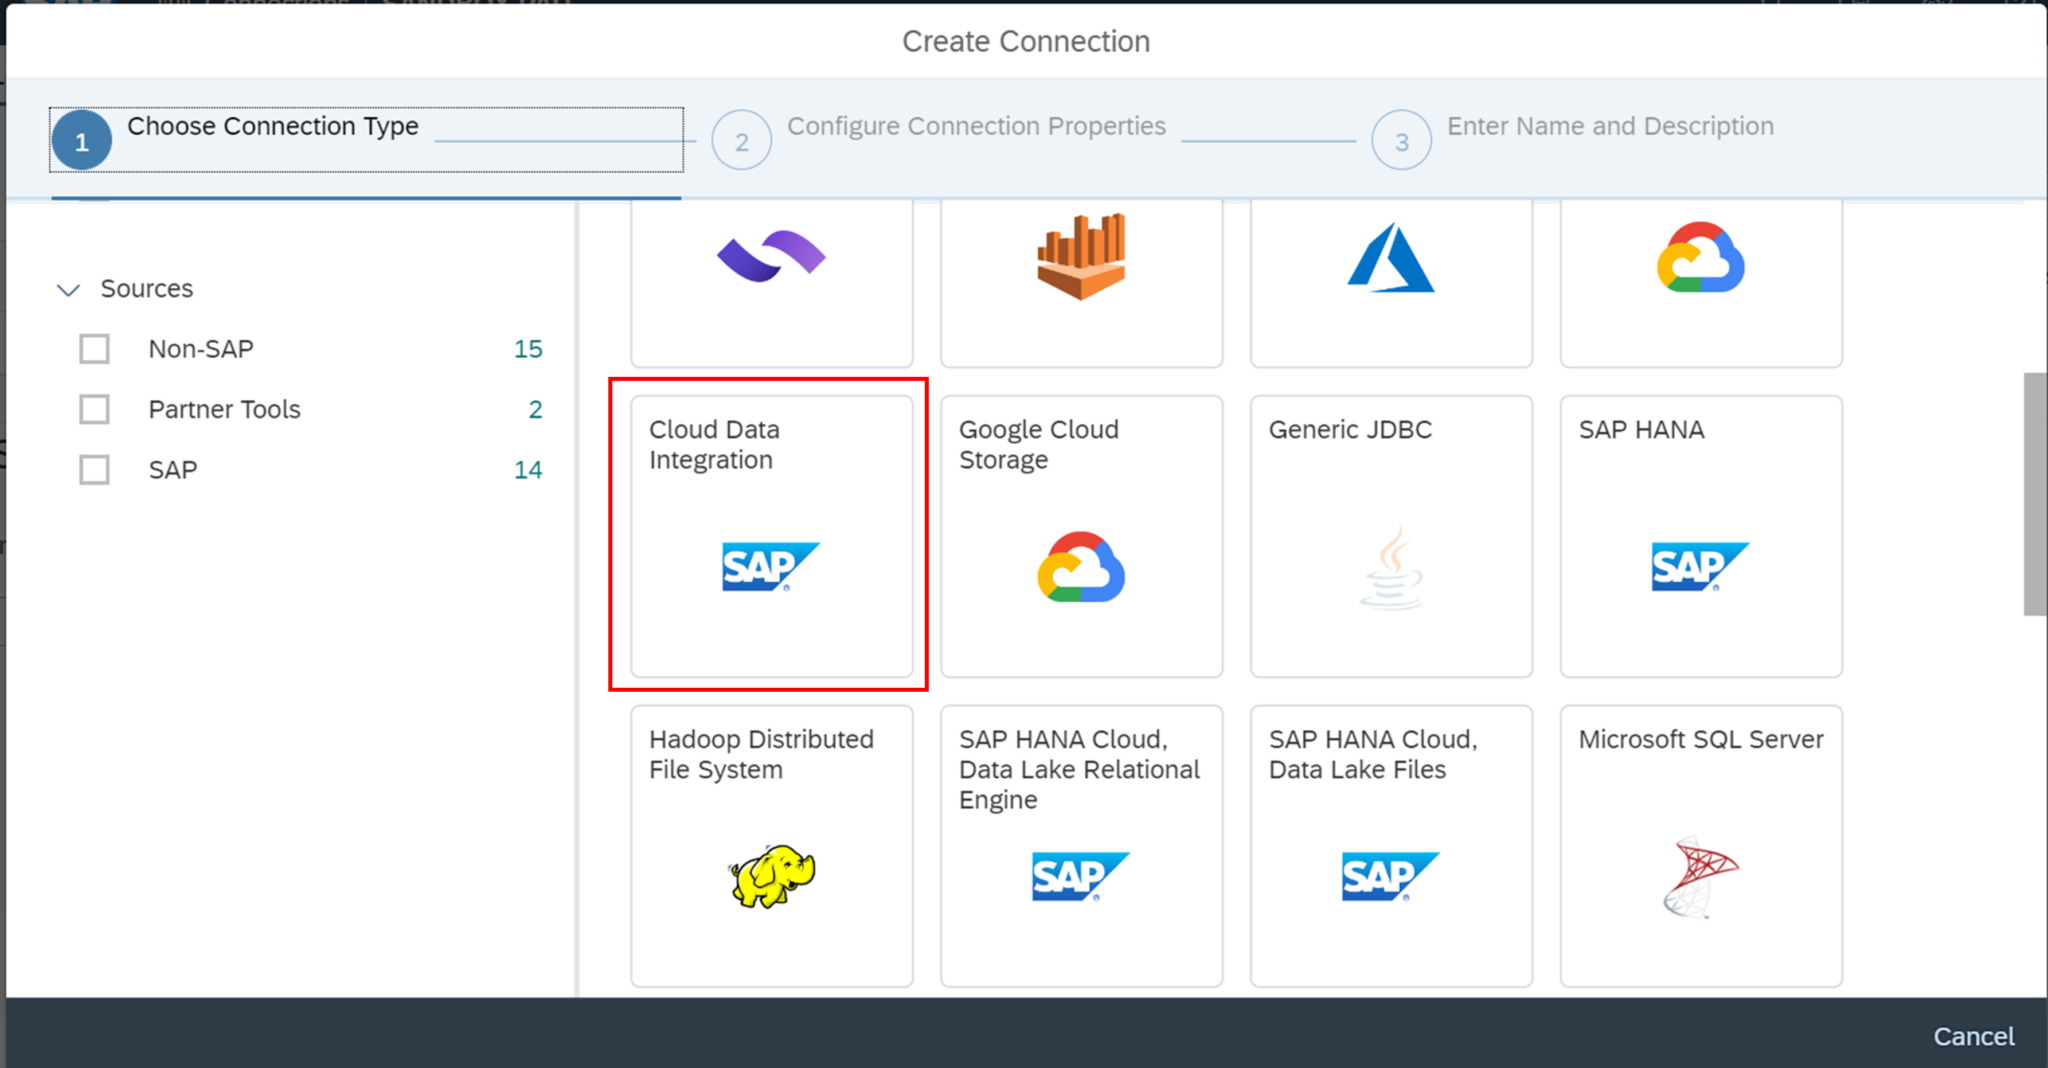Click the 'Cloud Data Integration' tile title
This screenshot has width=2048, height=1068.
[x=714, y=444]
